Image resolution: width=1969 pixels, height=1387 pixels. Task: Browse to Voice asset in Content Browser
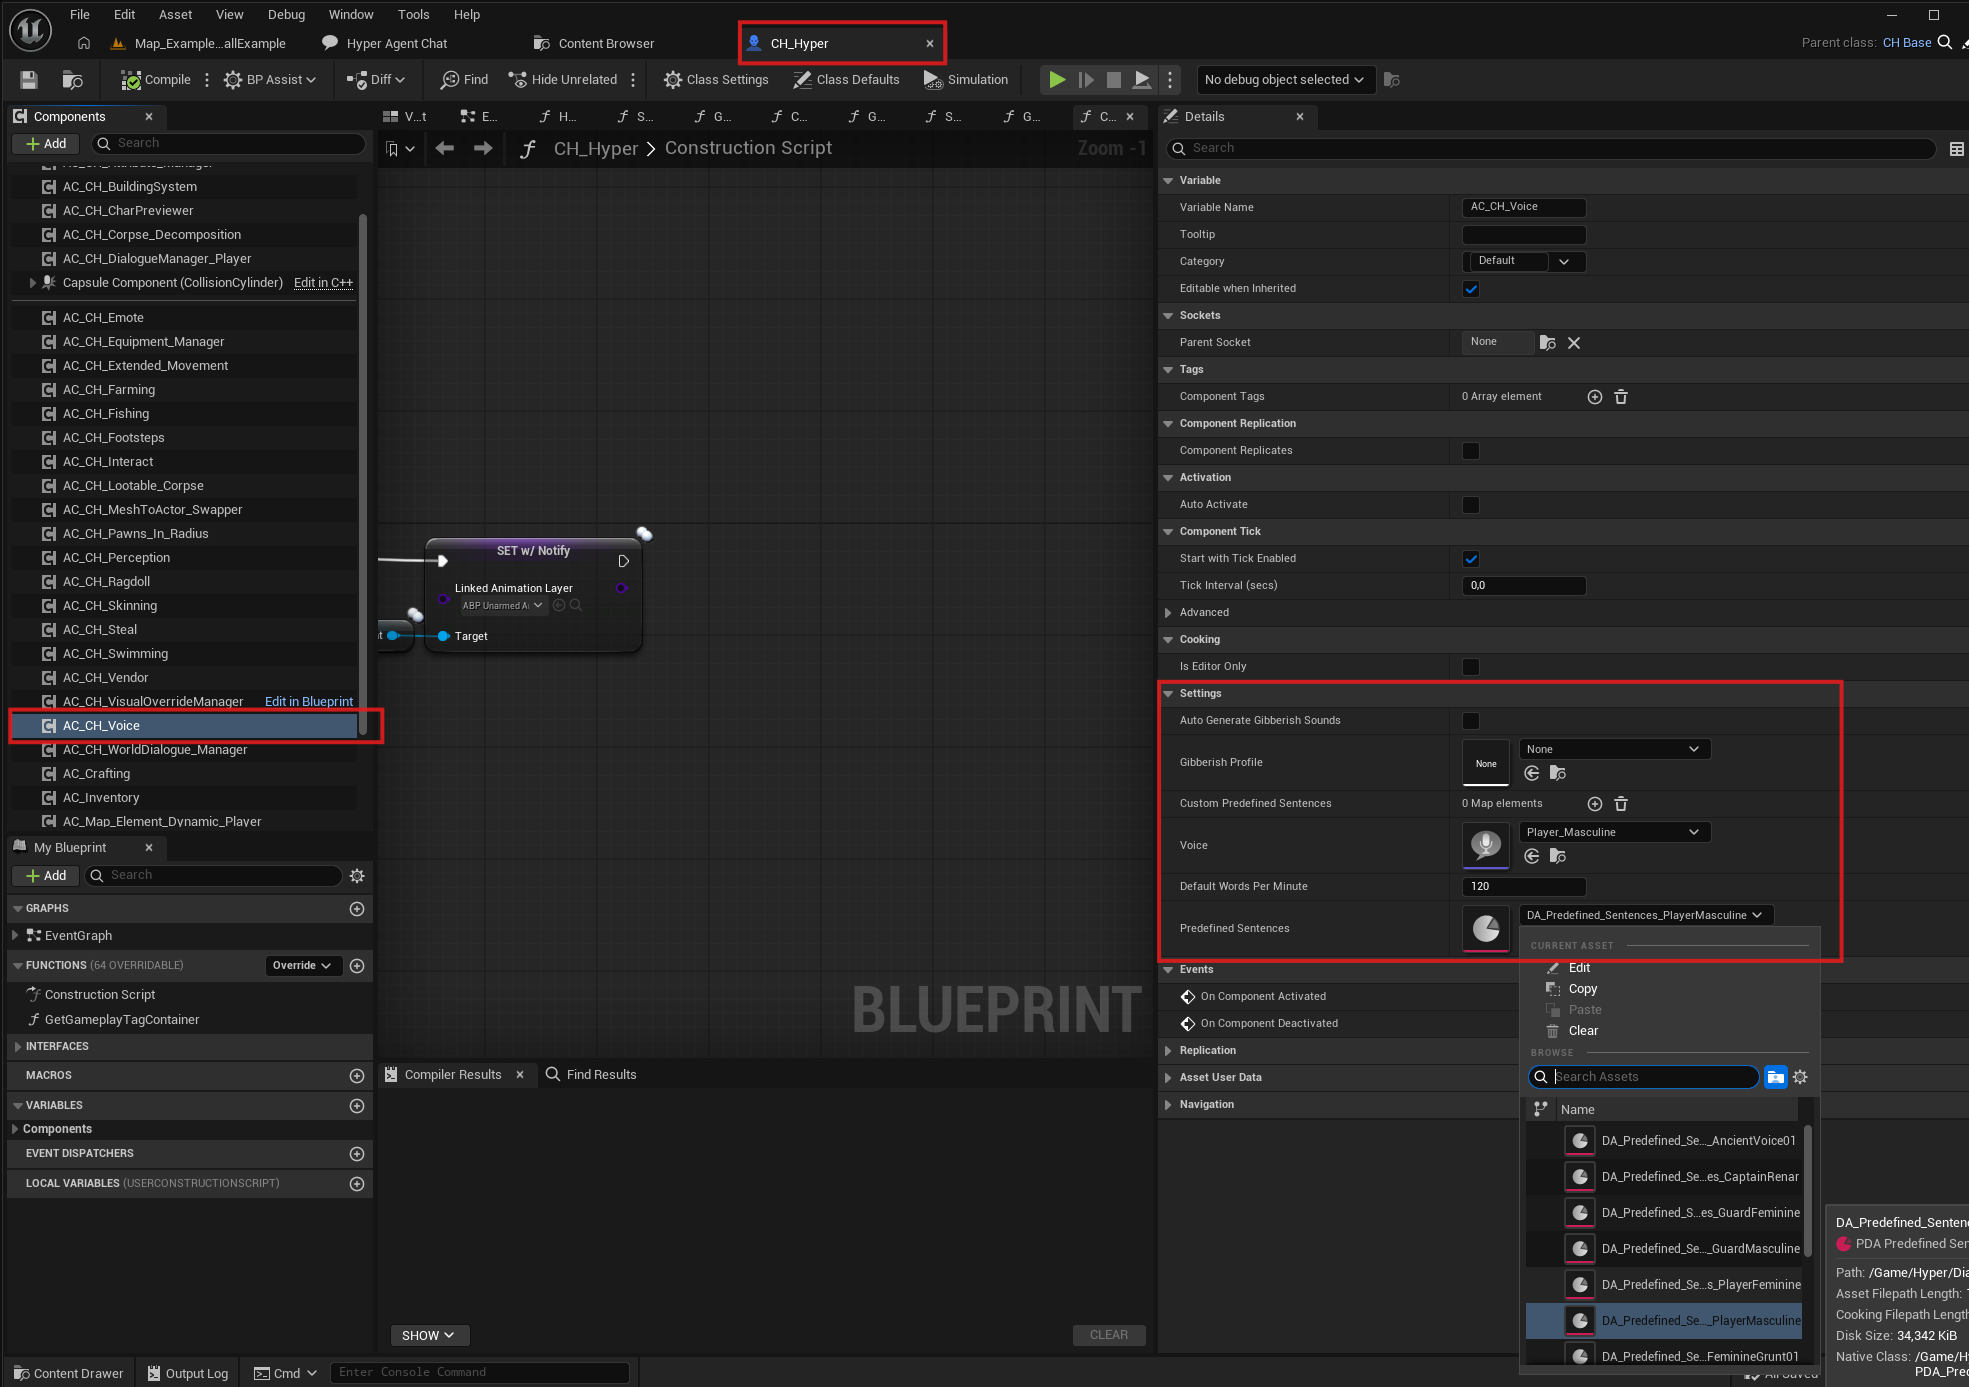(x=1557, y=856)
